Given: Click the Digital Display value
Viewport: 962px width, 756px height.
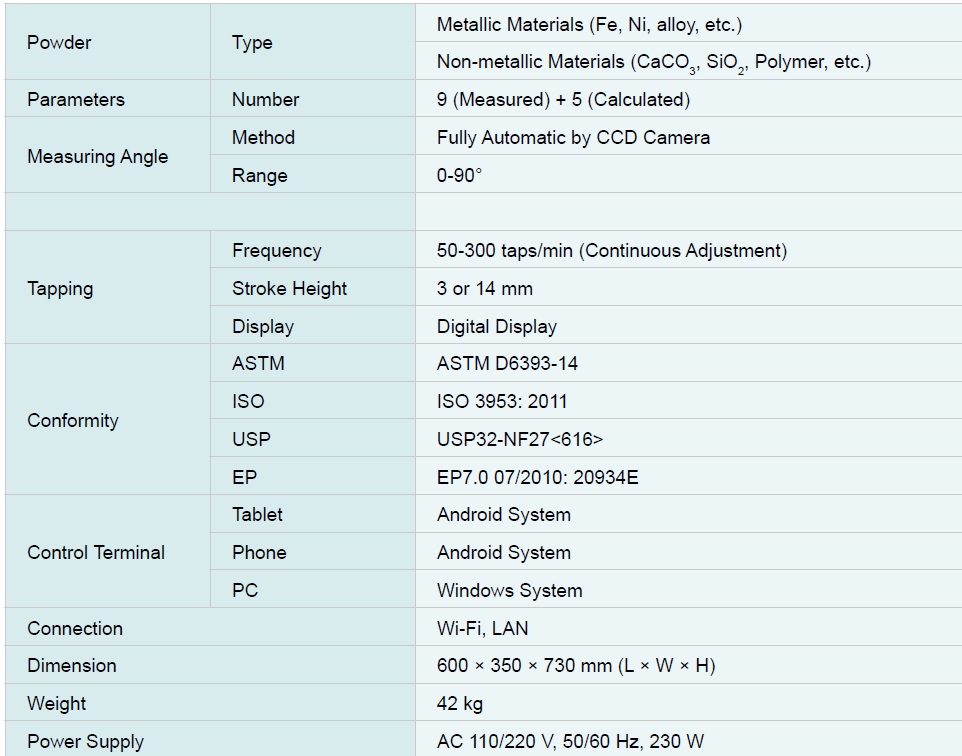Looking at the screenshot, I should [x=496, y=327].
